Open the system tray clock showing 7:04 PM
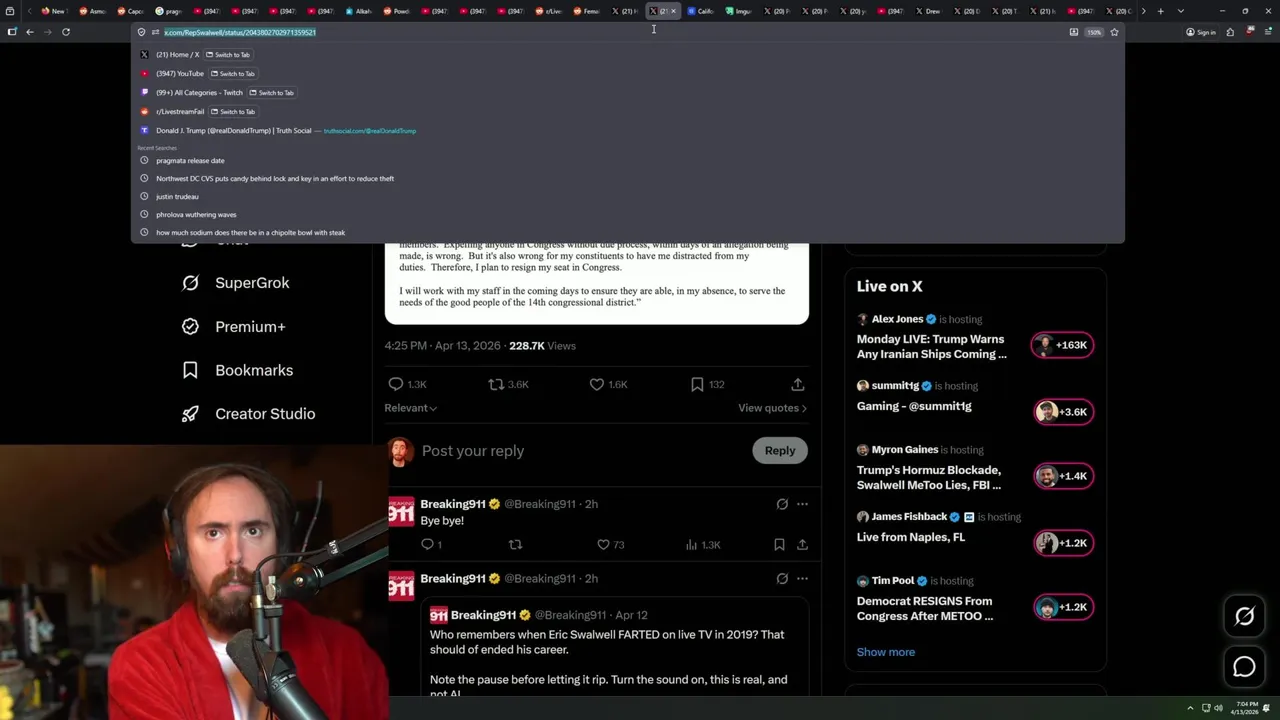This screenshot has width=1280, height=720. coord(1247,708)
